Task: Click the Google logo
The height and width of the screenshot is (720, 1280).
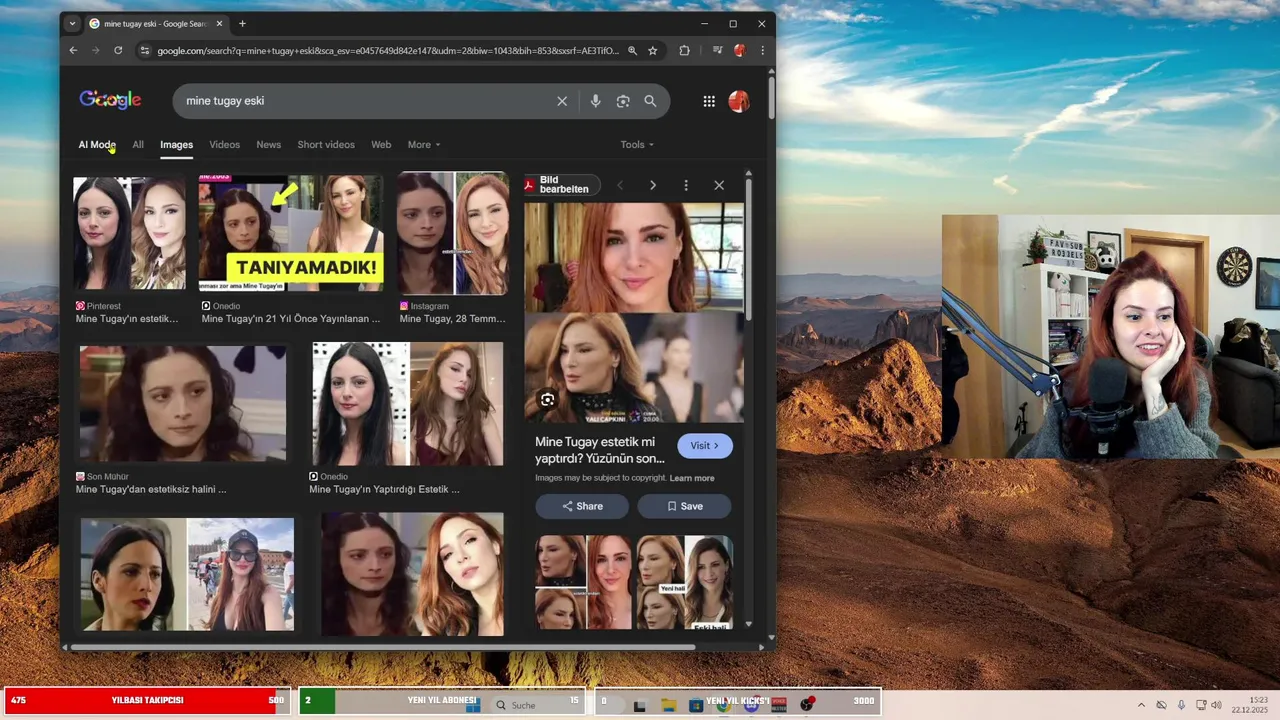Action: pyautogui.click(x=110, y=100)
